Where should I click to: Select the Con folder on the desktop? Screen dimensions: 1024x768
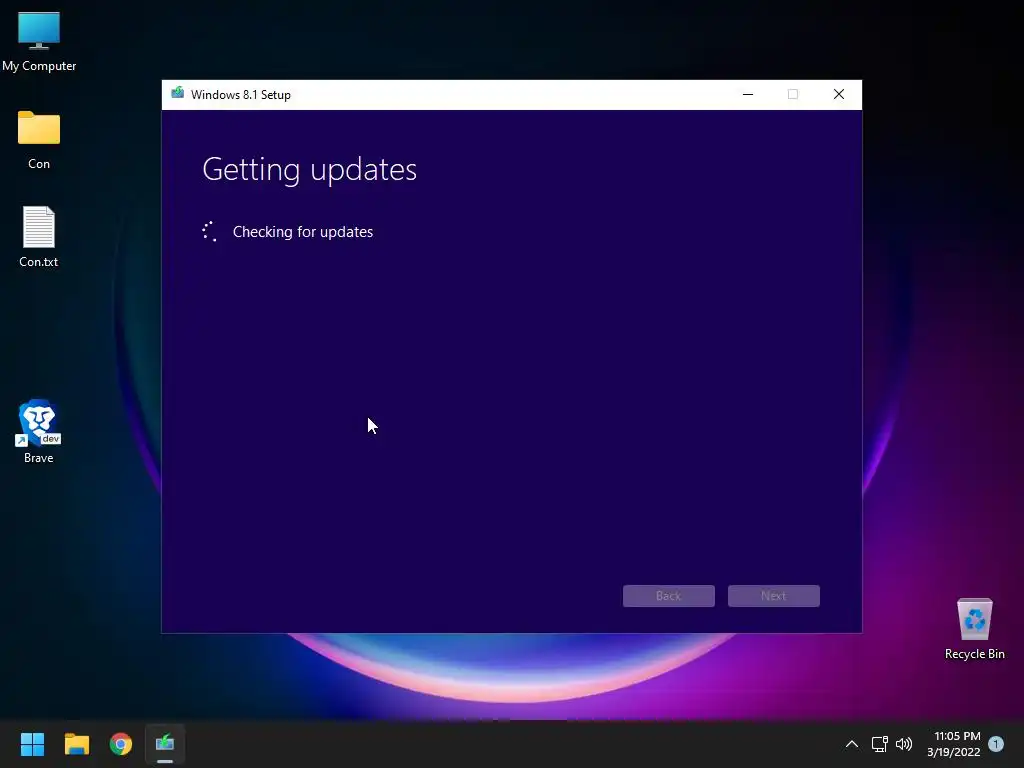[x=39, y=140]
